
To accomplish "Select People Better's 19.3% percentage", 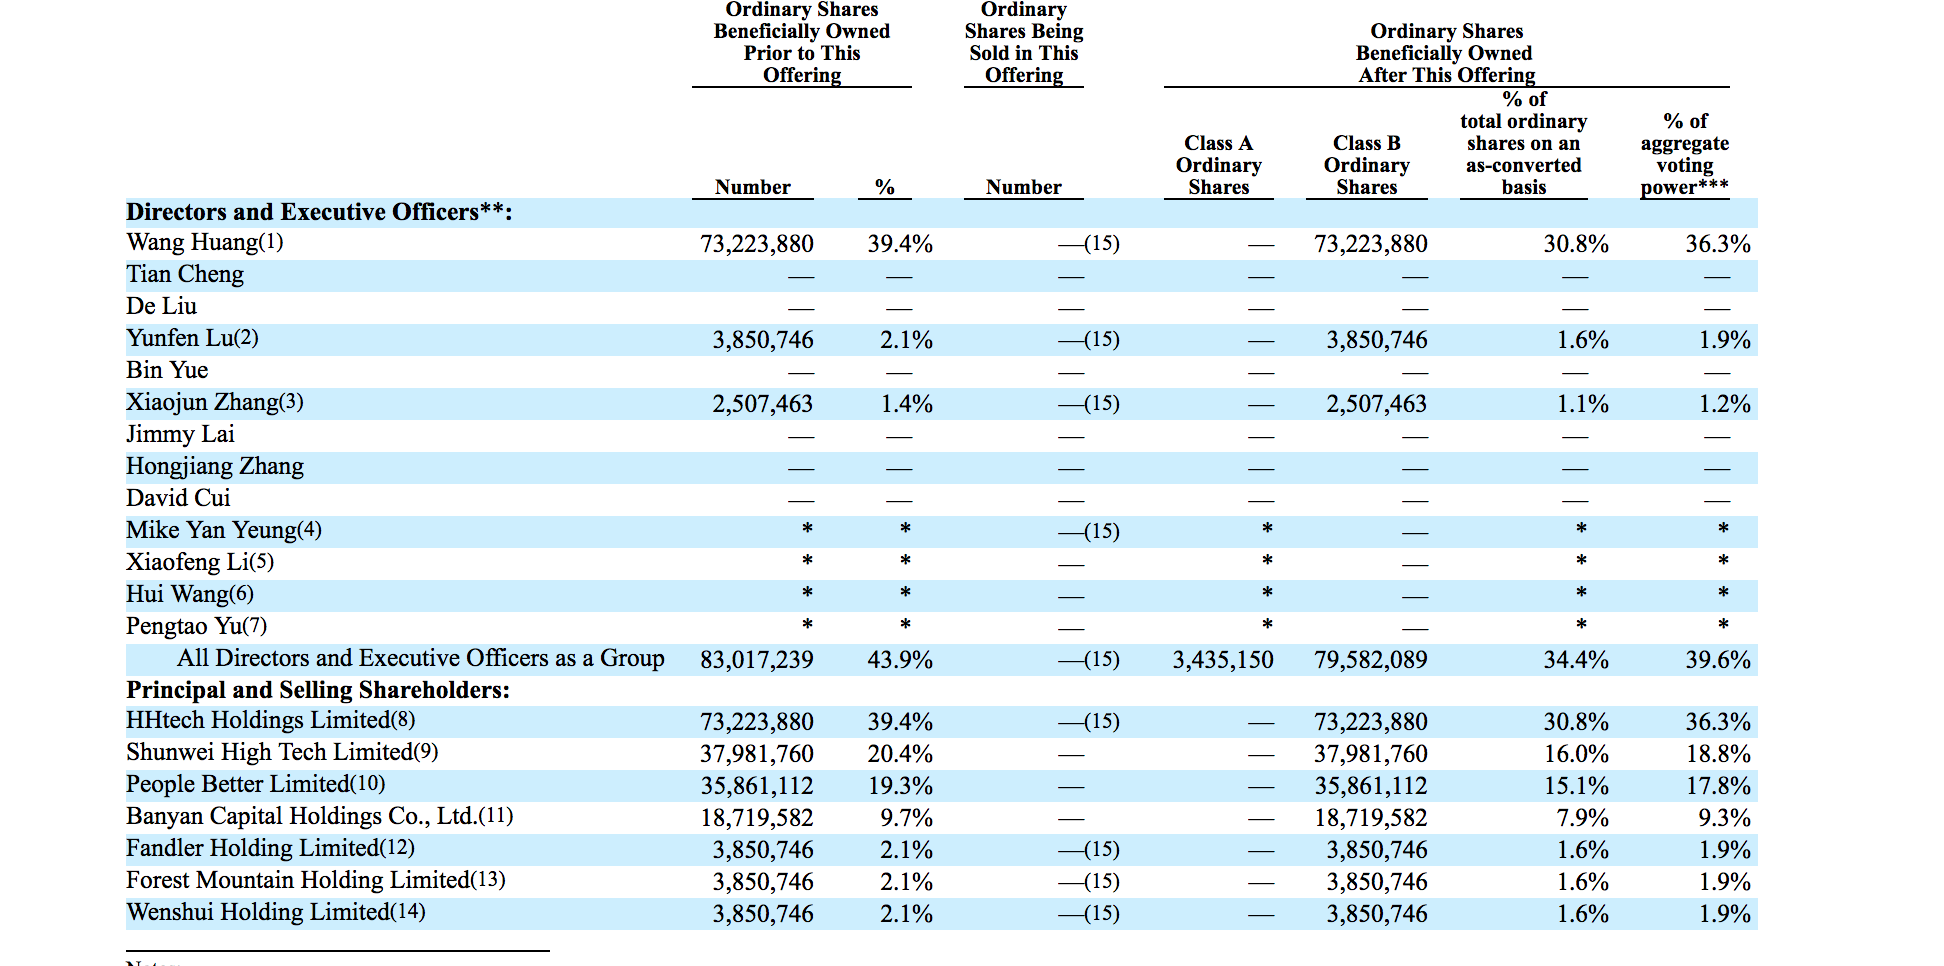I will 900,786.
